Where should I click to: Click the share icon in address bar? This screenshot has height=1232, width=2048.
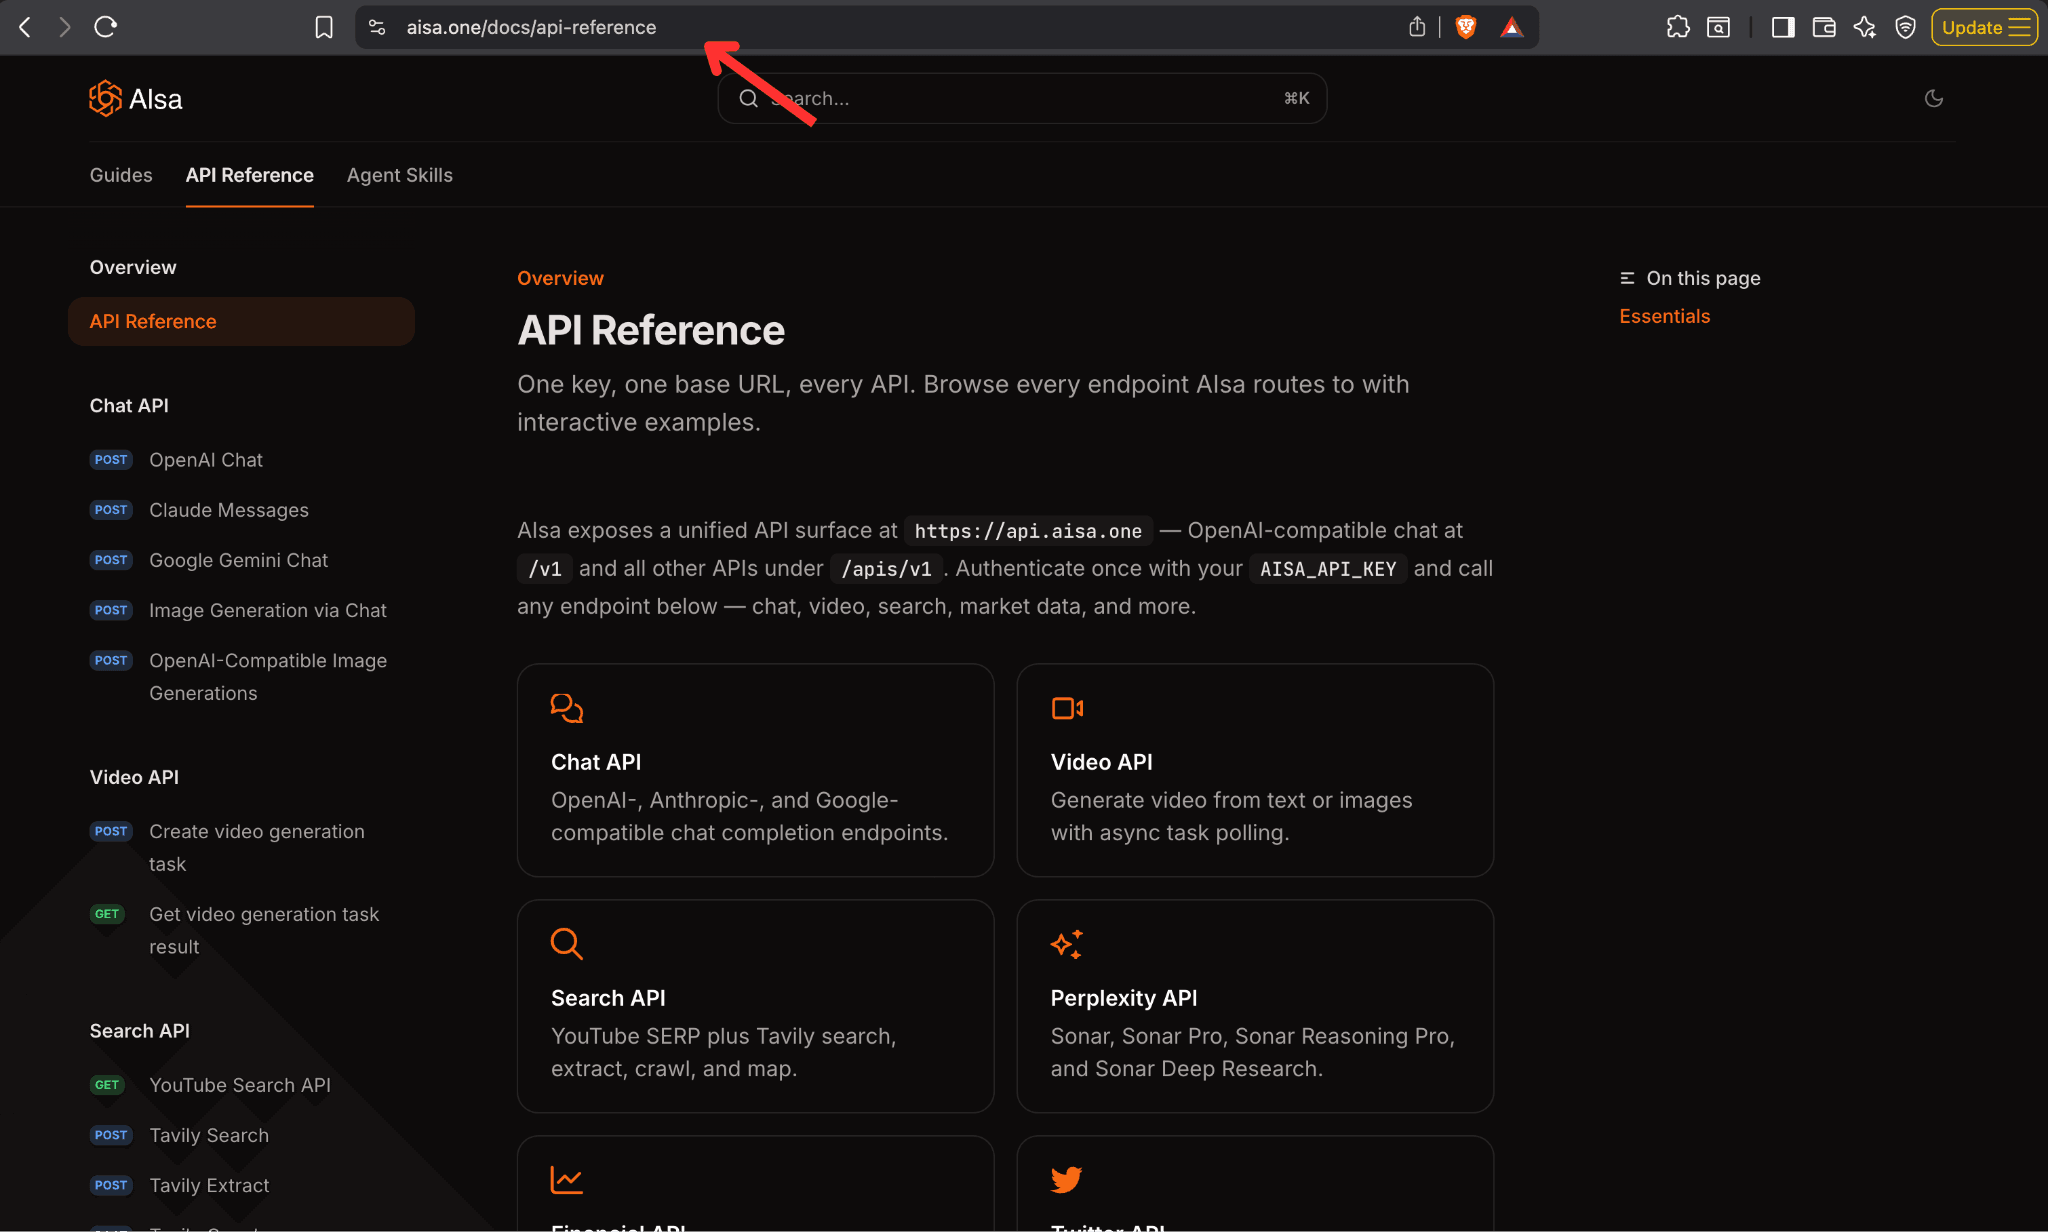coord(1417,27)
